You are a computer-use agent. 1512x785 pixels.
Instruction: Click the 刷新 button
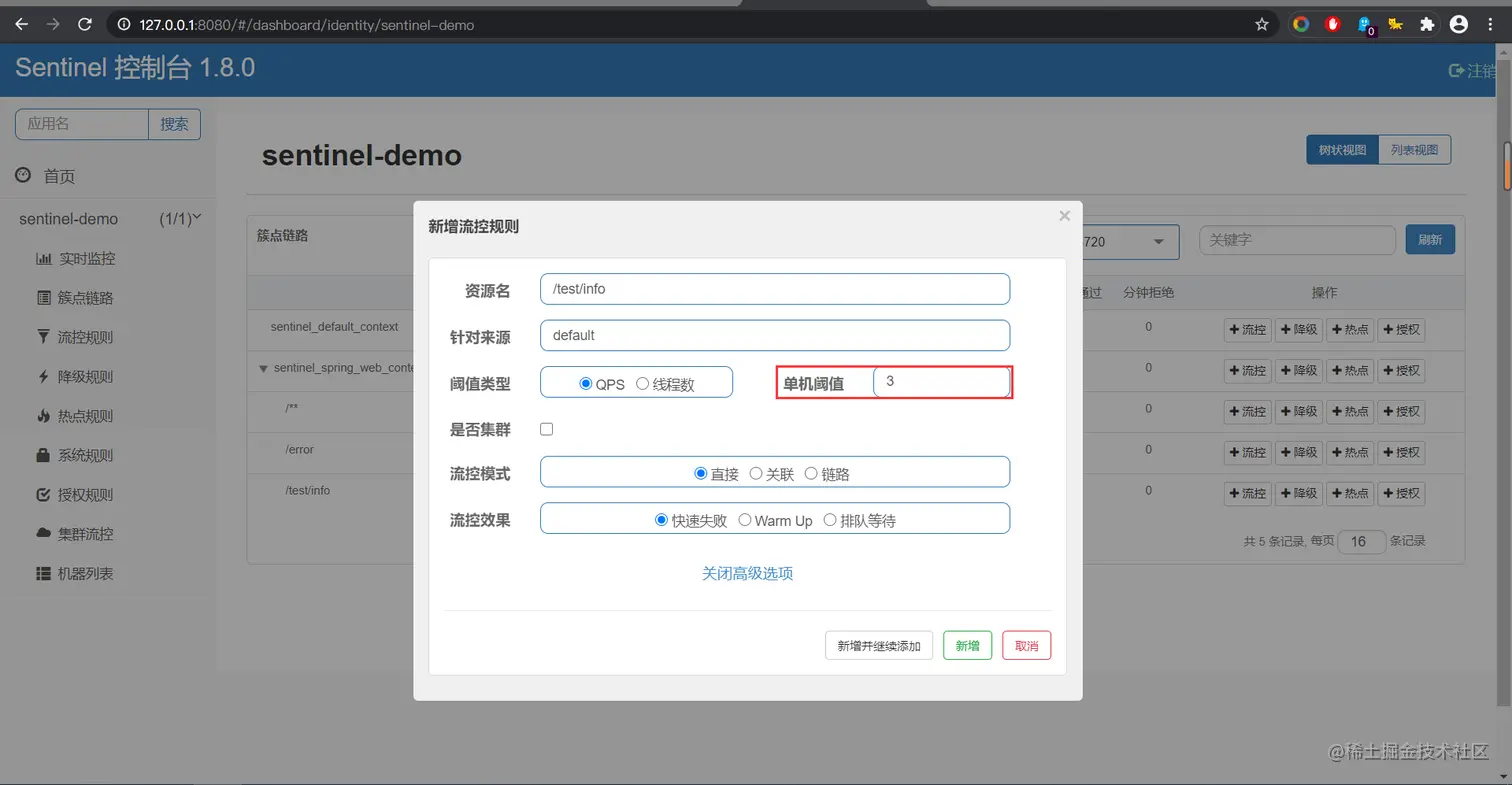click(1430, 240)
